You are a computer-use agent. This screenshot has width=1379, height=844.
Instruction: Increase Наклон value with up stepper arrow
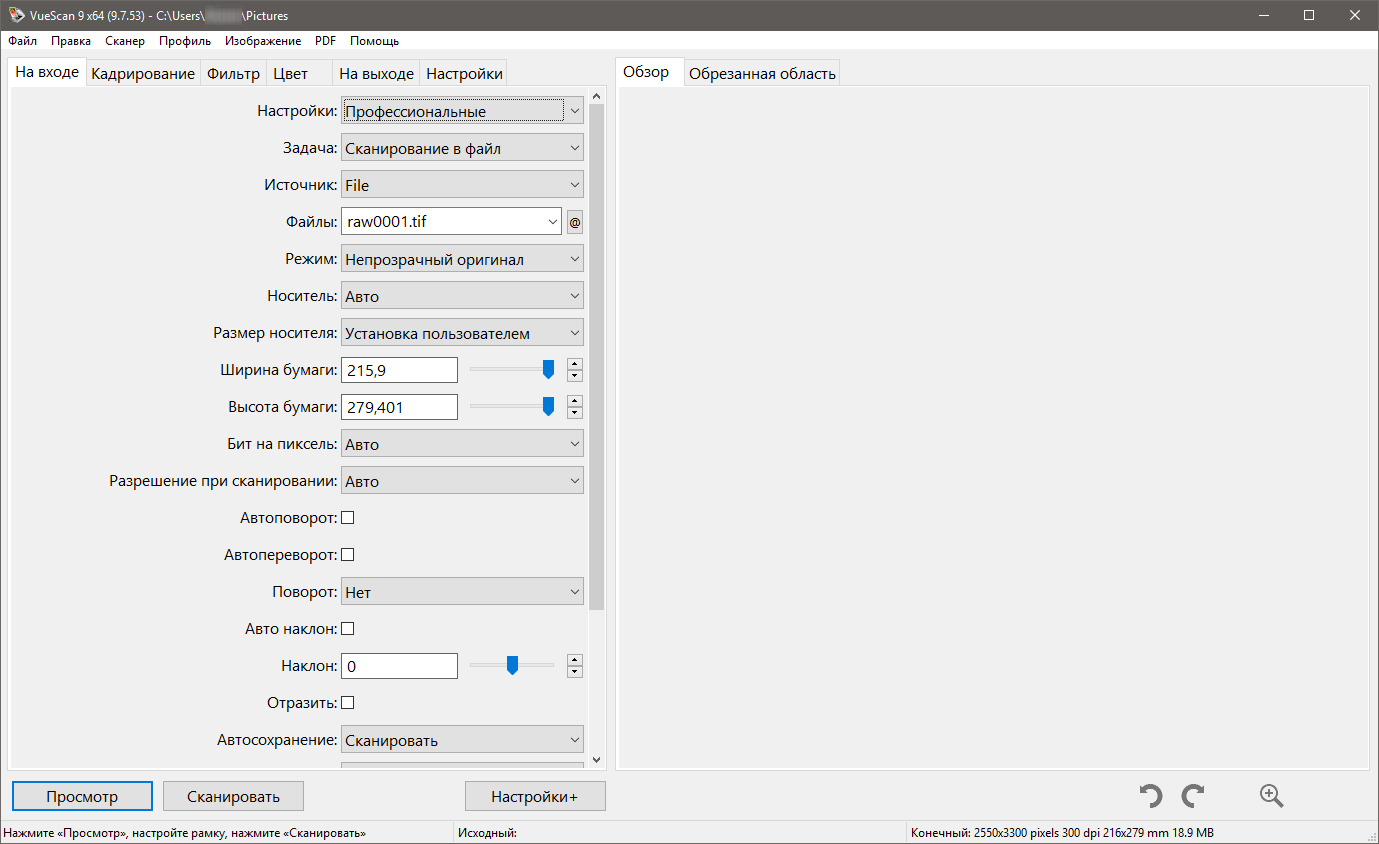[574, 660]
